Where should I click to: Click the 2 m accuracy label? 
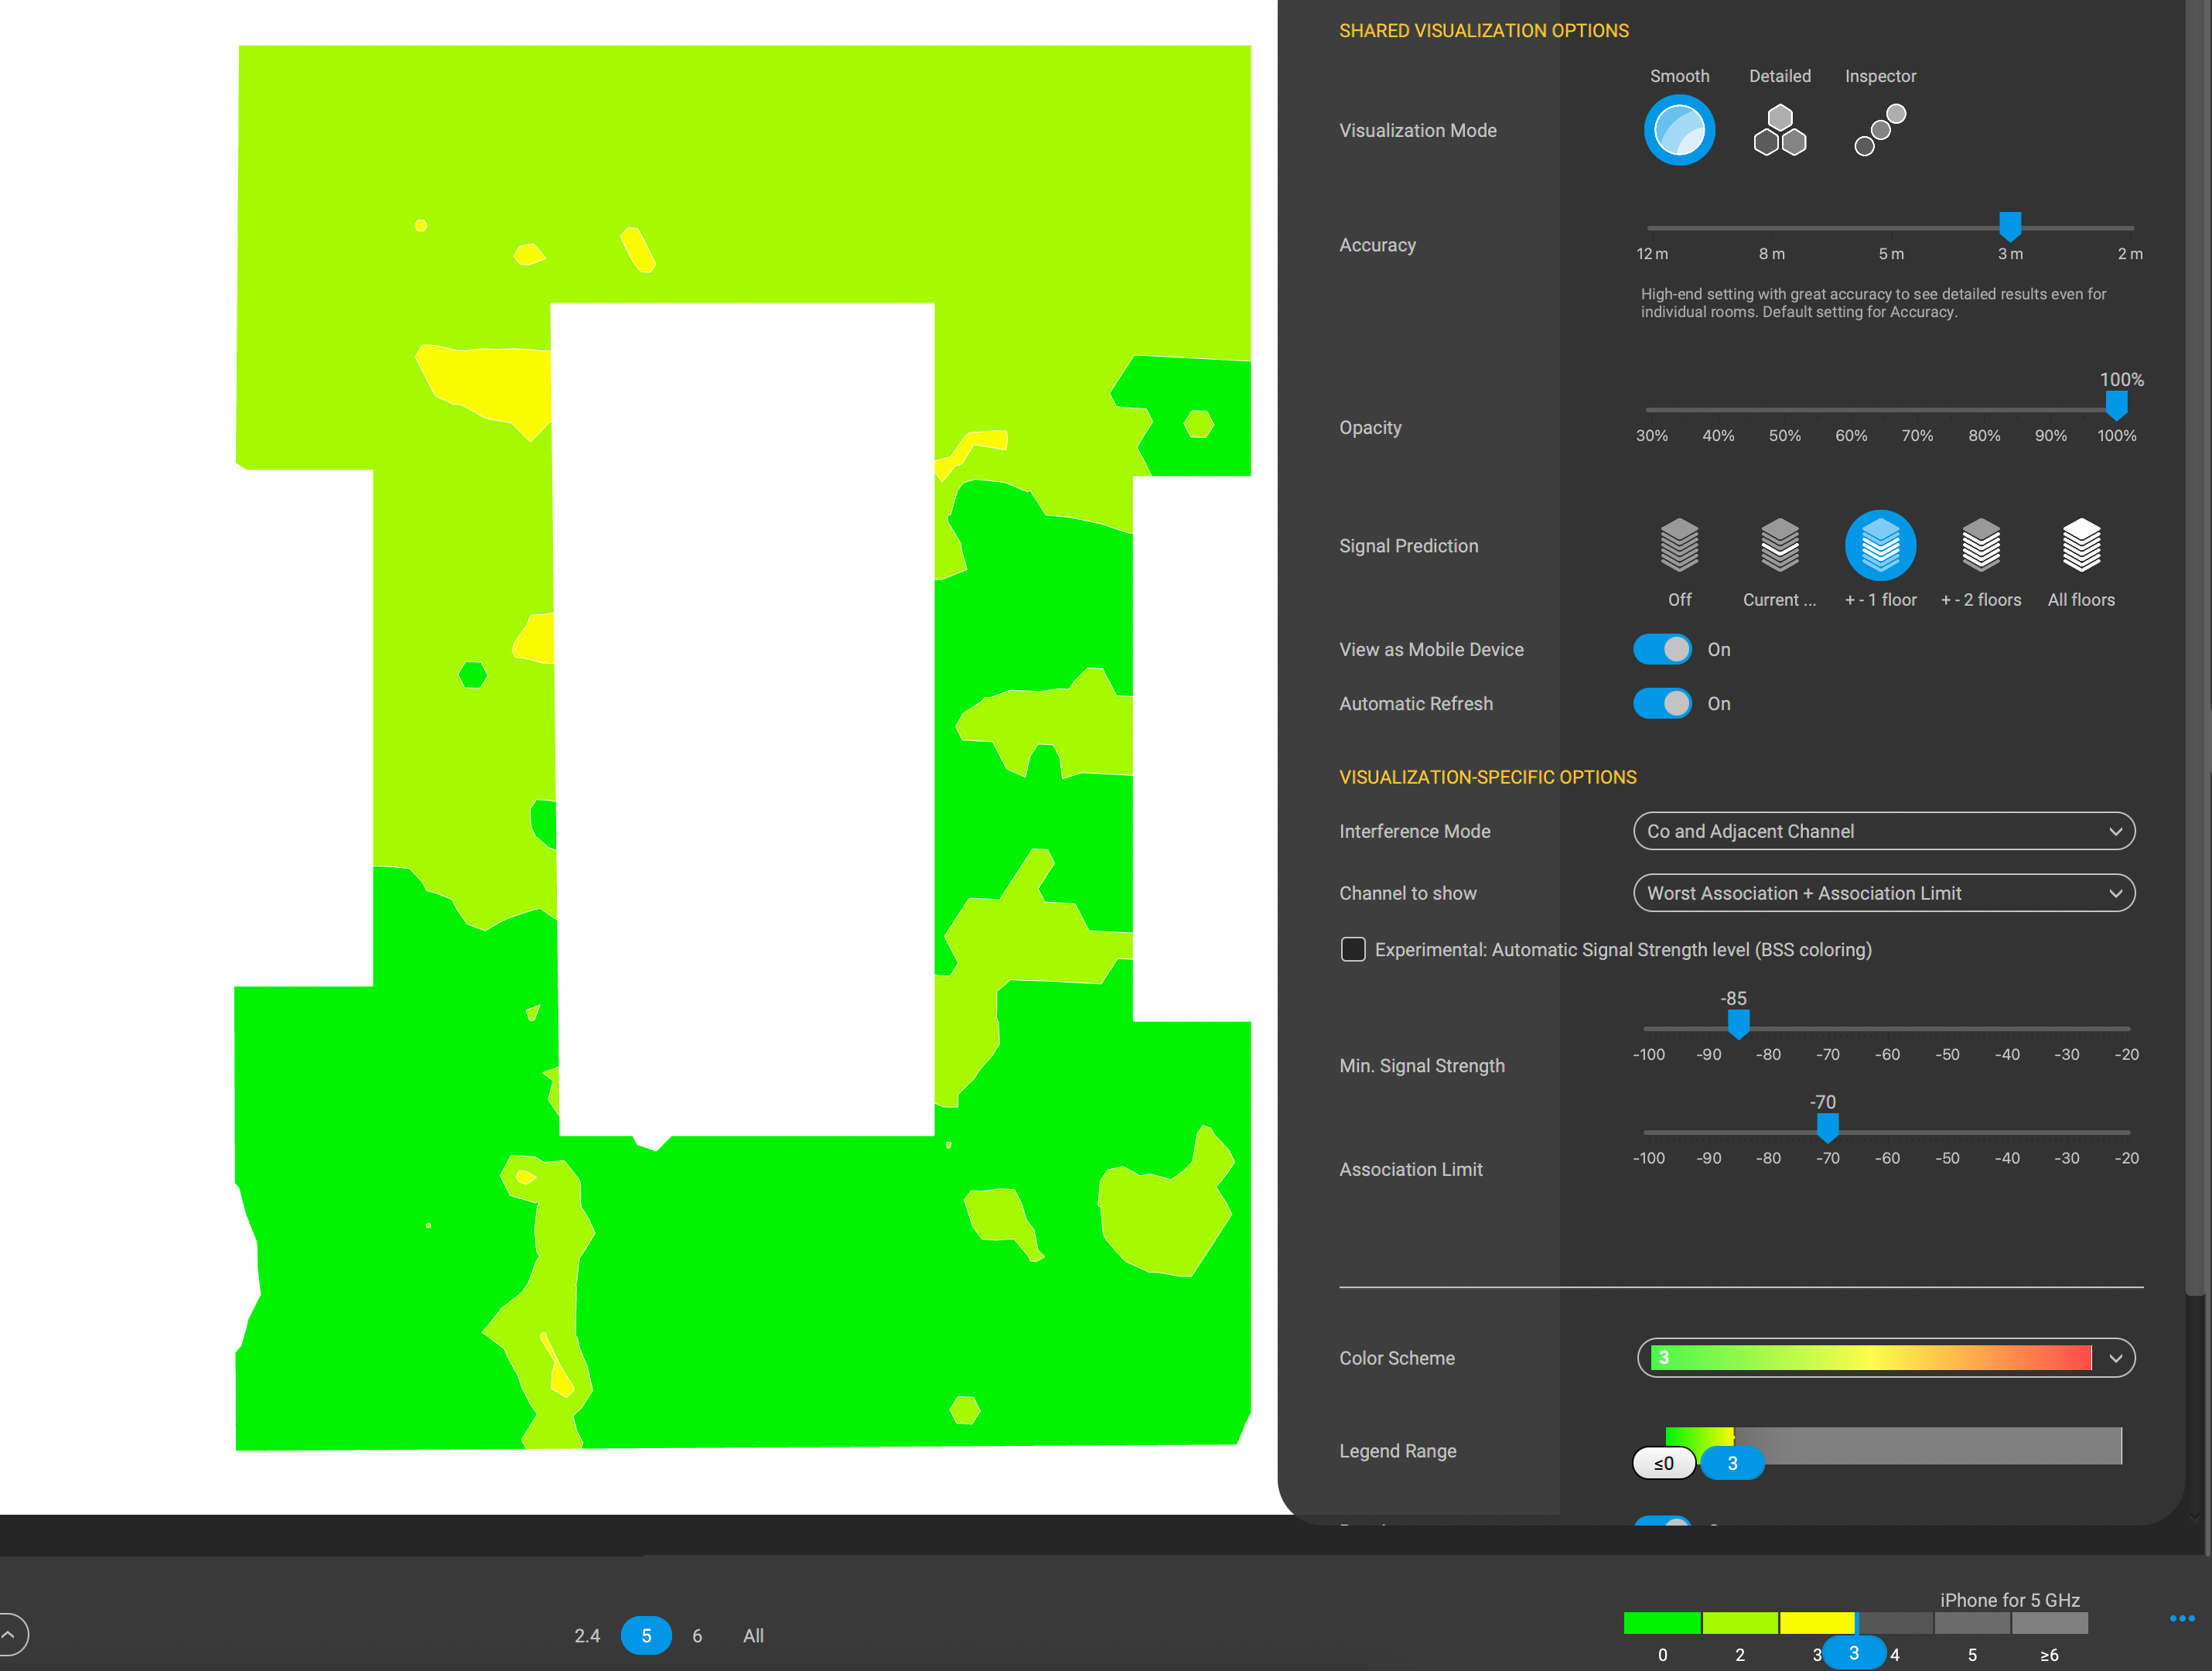pos(2129,254)
